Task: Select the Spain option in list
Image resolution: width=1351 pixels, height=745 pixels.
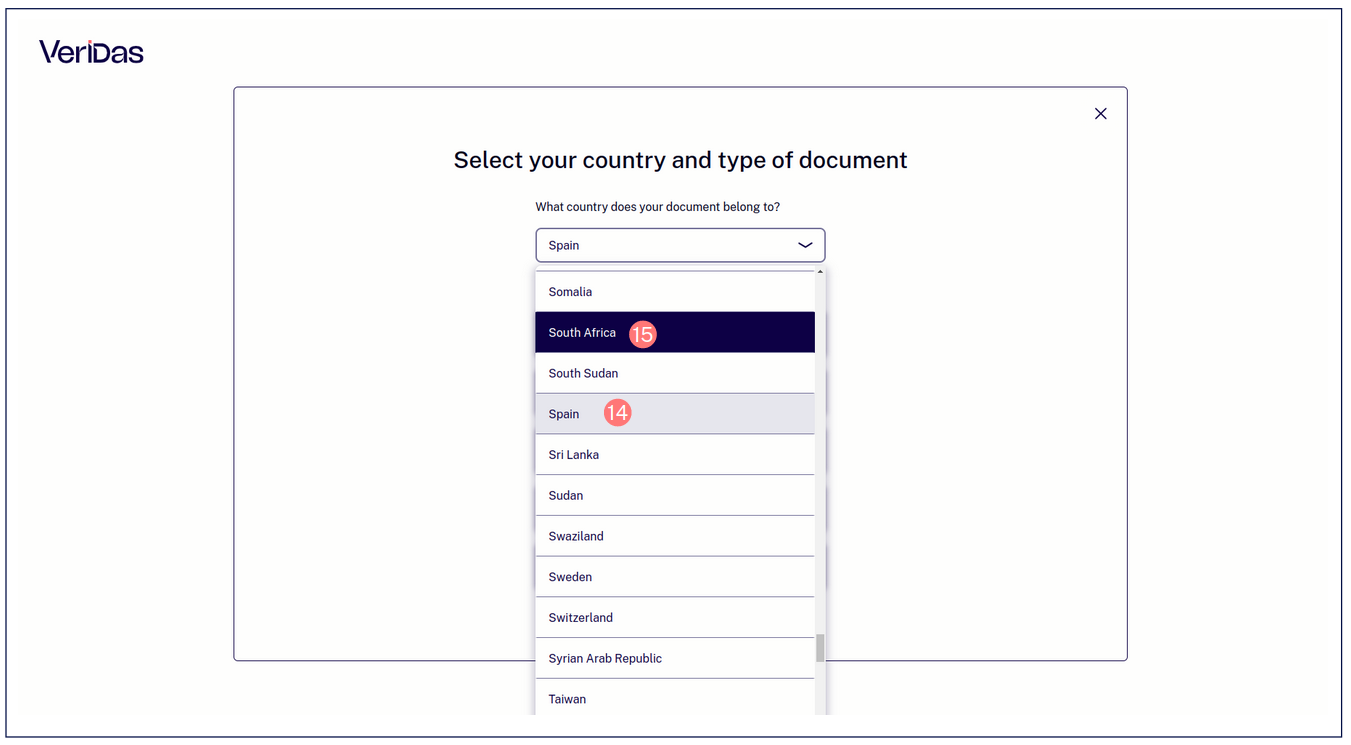Action: click(675, 414)
